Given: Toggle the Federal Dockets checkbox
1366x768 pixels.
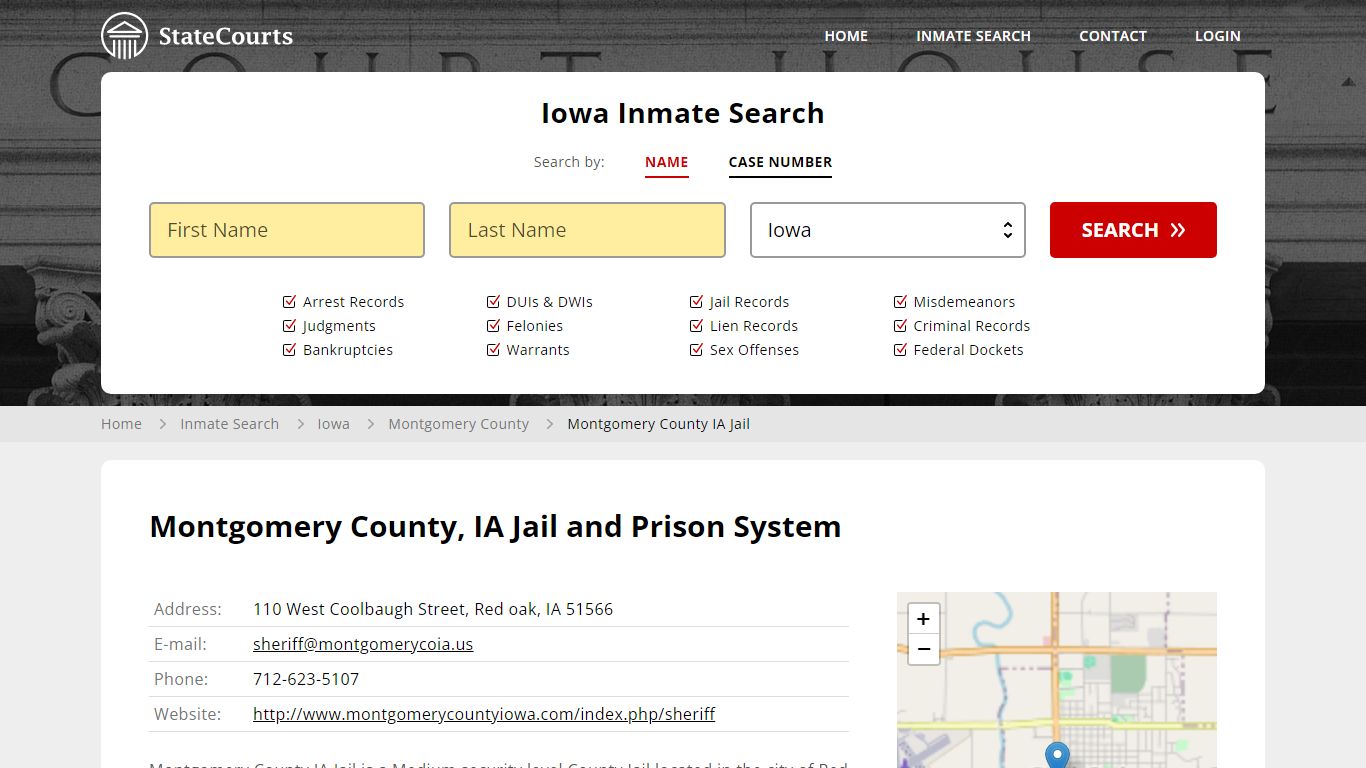Looking at the screenshot, I should [900, 350].
